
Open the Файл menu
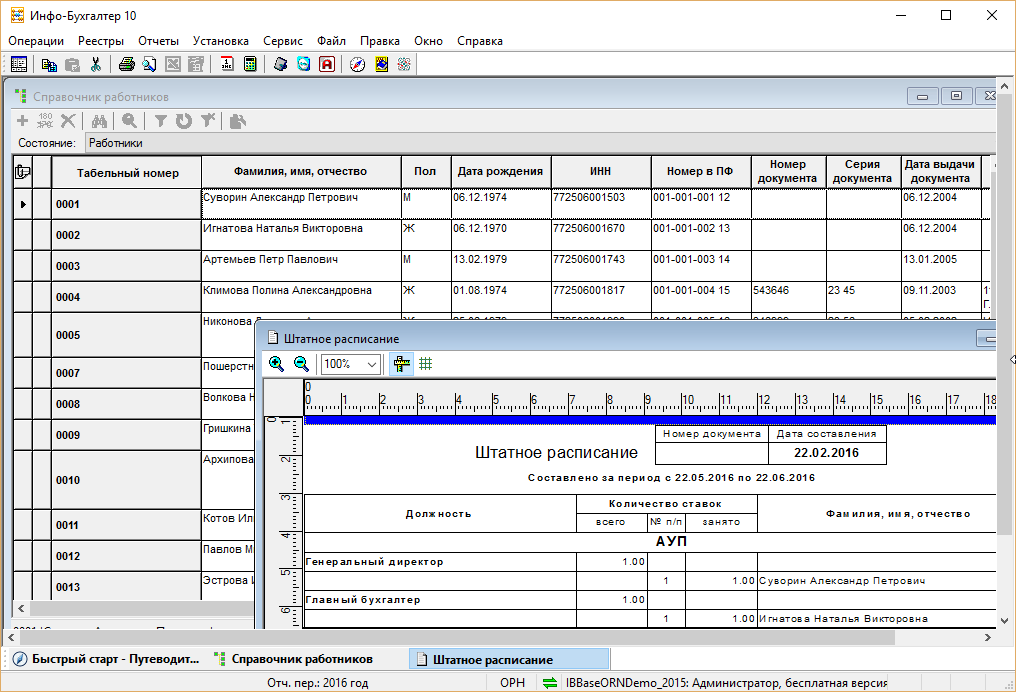tap(331, 41)
